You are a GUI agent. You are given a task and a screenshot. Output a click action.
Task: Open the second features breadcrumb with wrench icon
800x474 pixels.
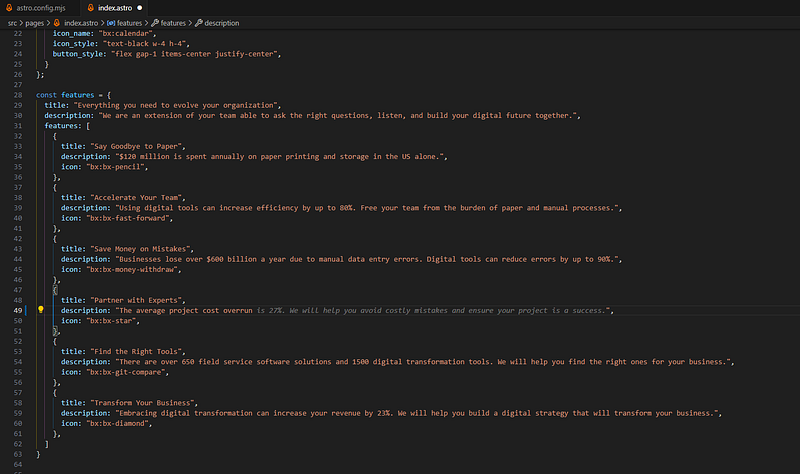(168, 23)
